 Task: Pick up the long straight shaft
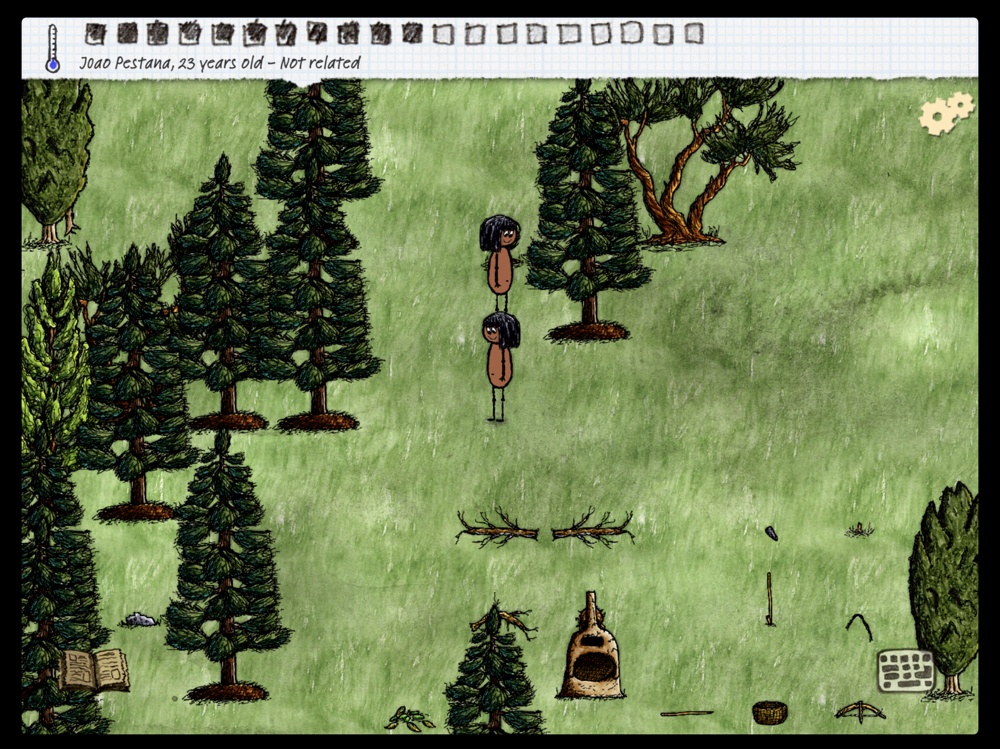687,713
